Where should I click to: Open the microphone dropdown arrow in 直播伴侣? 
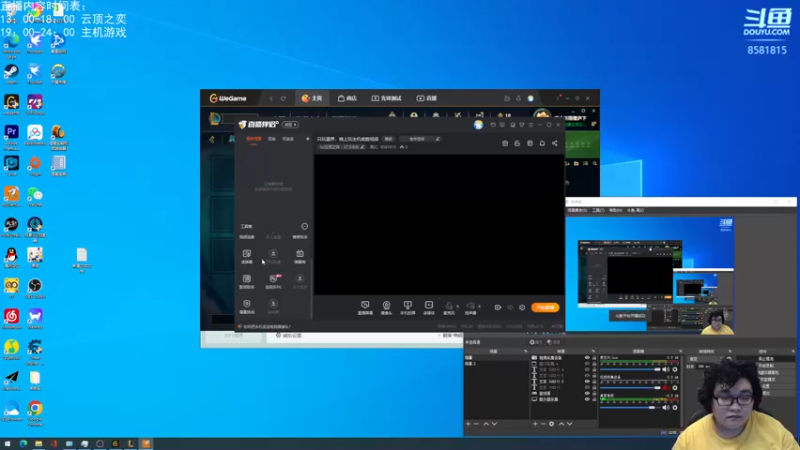pyautogui.click(x=457, y=306)
